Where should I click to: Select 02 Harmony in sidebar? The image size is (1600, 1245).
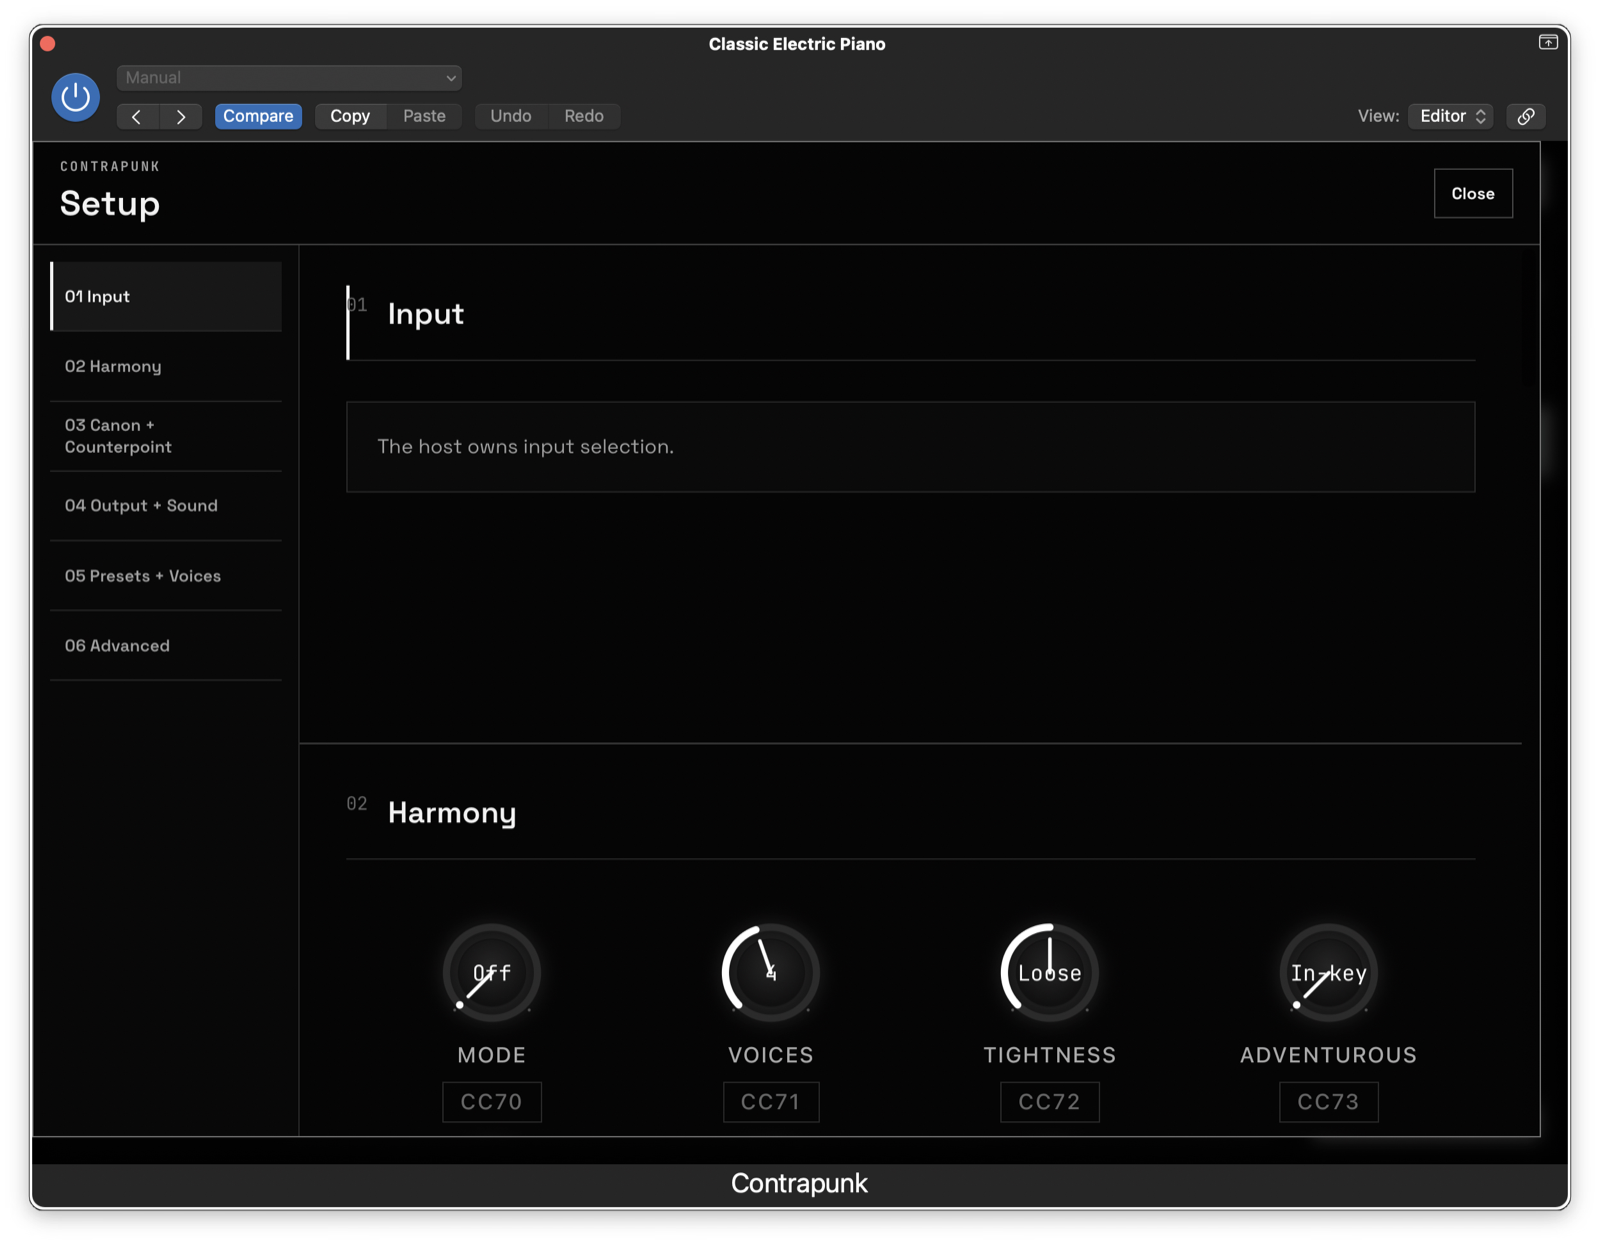[166, 366]
